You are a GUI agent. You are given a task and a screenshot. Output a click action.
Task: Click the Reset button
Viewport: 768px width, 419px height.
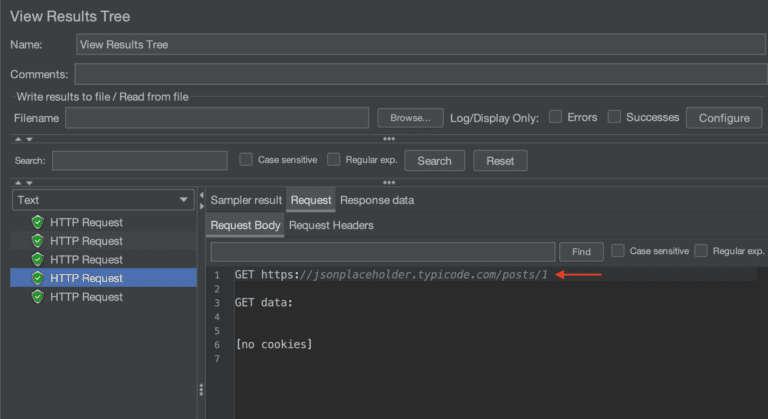(500, 161)
